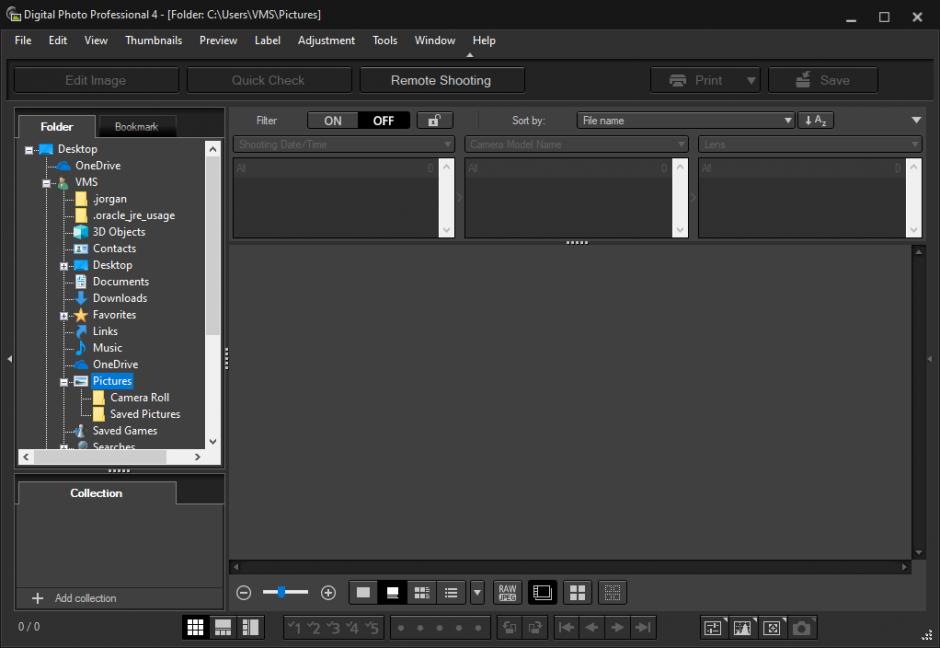Open the navigator palette icon
Screen dimensions: 940x648
pos(772,628)
